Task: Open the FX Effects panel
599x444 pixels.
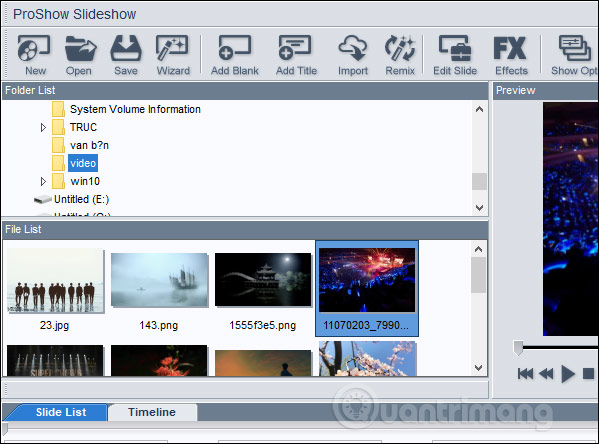Action: pos(511,55)
